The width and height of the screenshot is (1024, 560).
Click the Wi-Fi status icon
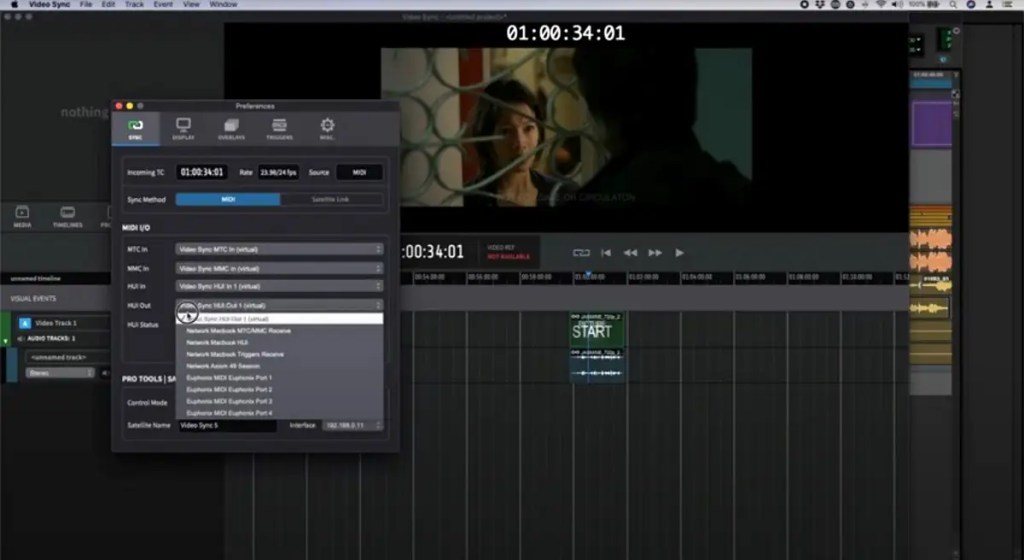click(x=880, y=5)
